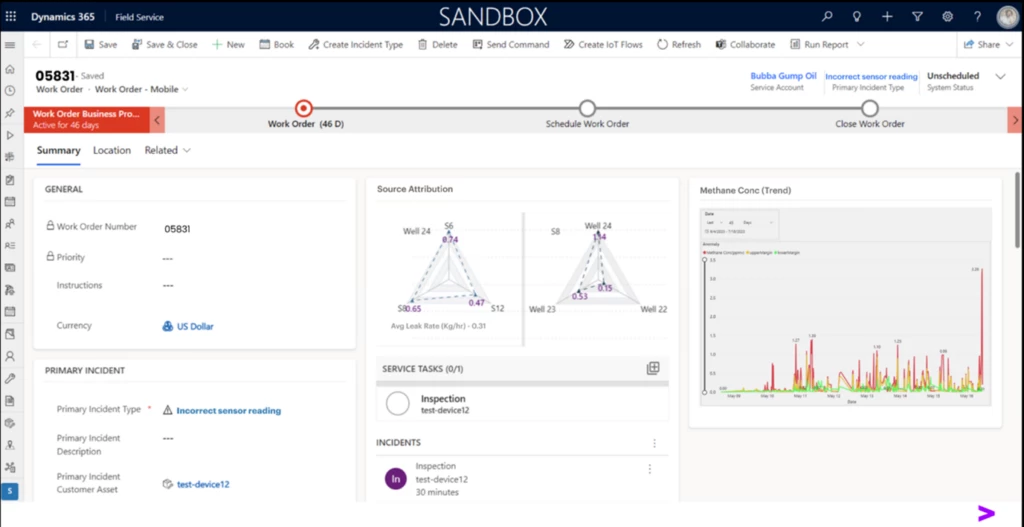Screen dimensions: 1024x527
Task: Adjust the Methane chart vertical zoom slider top handle
Action: point(704,259)
